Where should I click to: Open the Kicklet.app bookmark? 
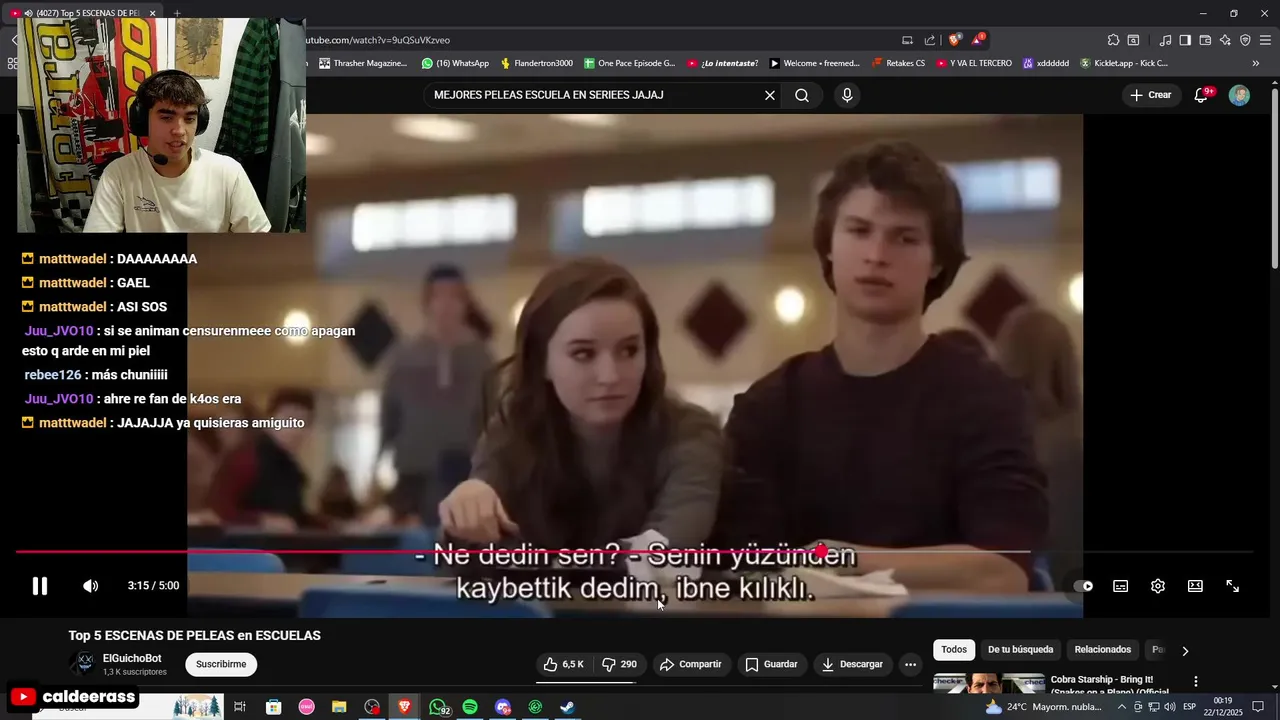pyautogui.click(x=1123, y=63)
